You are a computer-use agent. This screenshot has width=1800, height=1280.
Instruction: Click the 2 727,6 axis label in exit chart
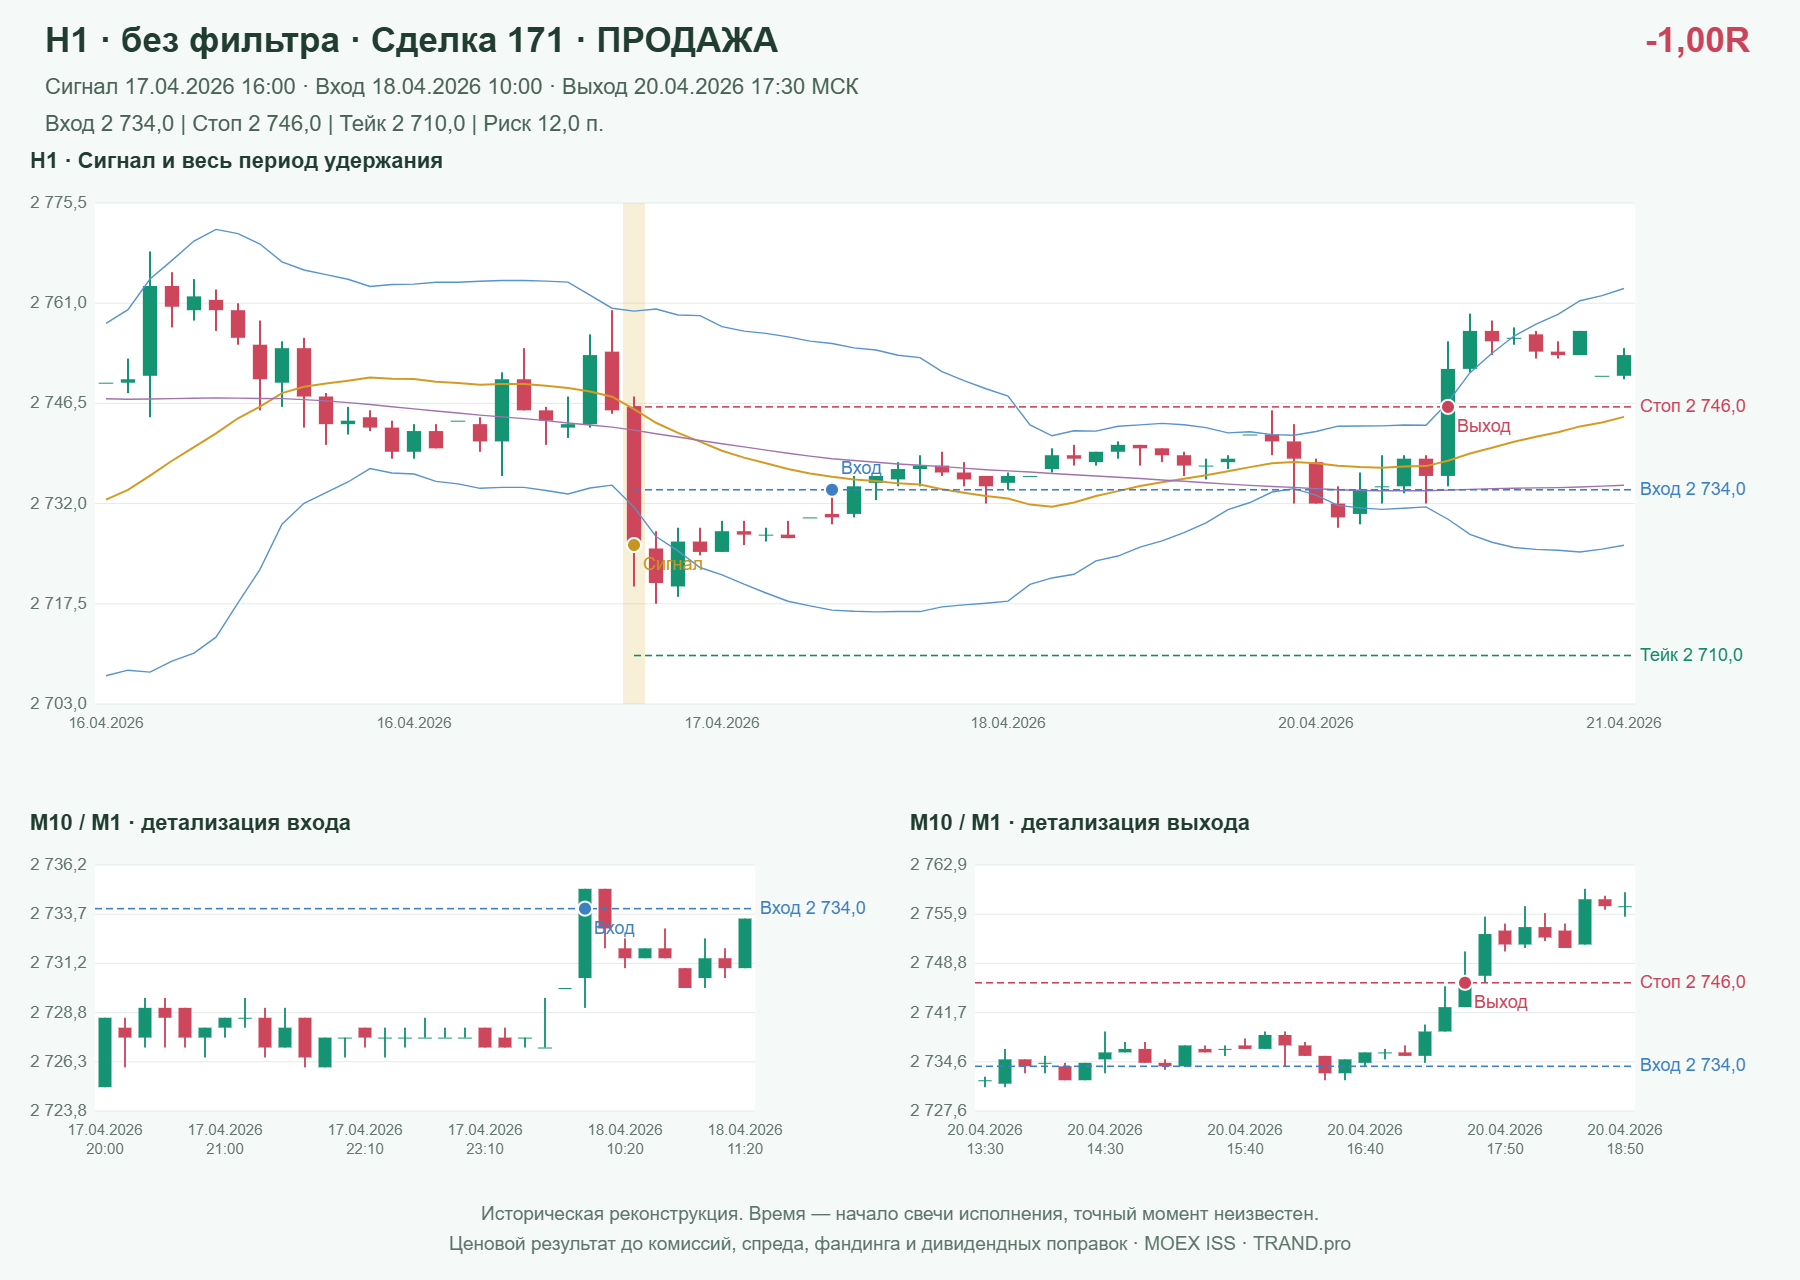tap(938, 1111)
